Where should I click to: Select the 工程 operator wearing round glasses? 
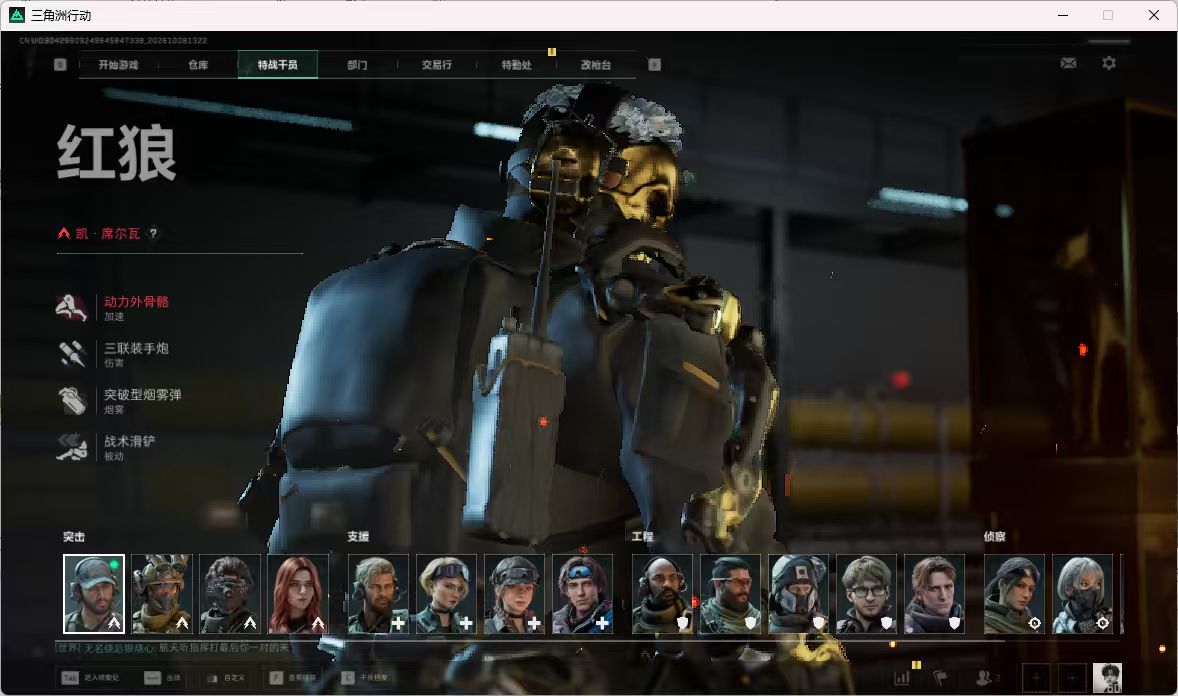coord(866,594)
